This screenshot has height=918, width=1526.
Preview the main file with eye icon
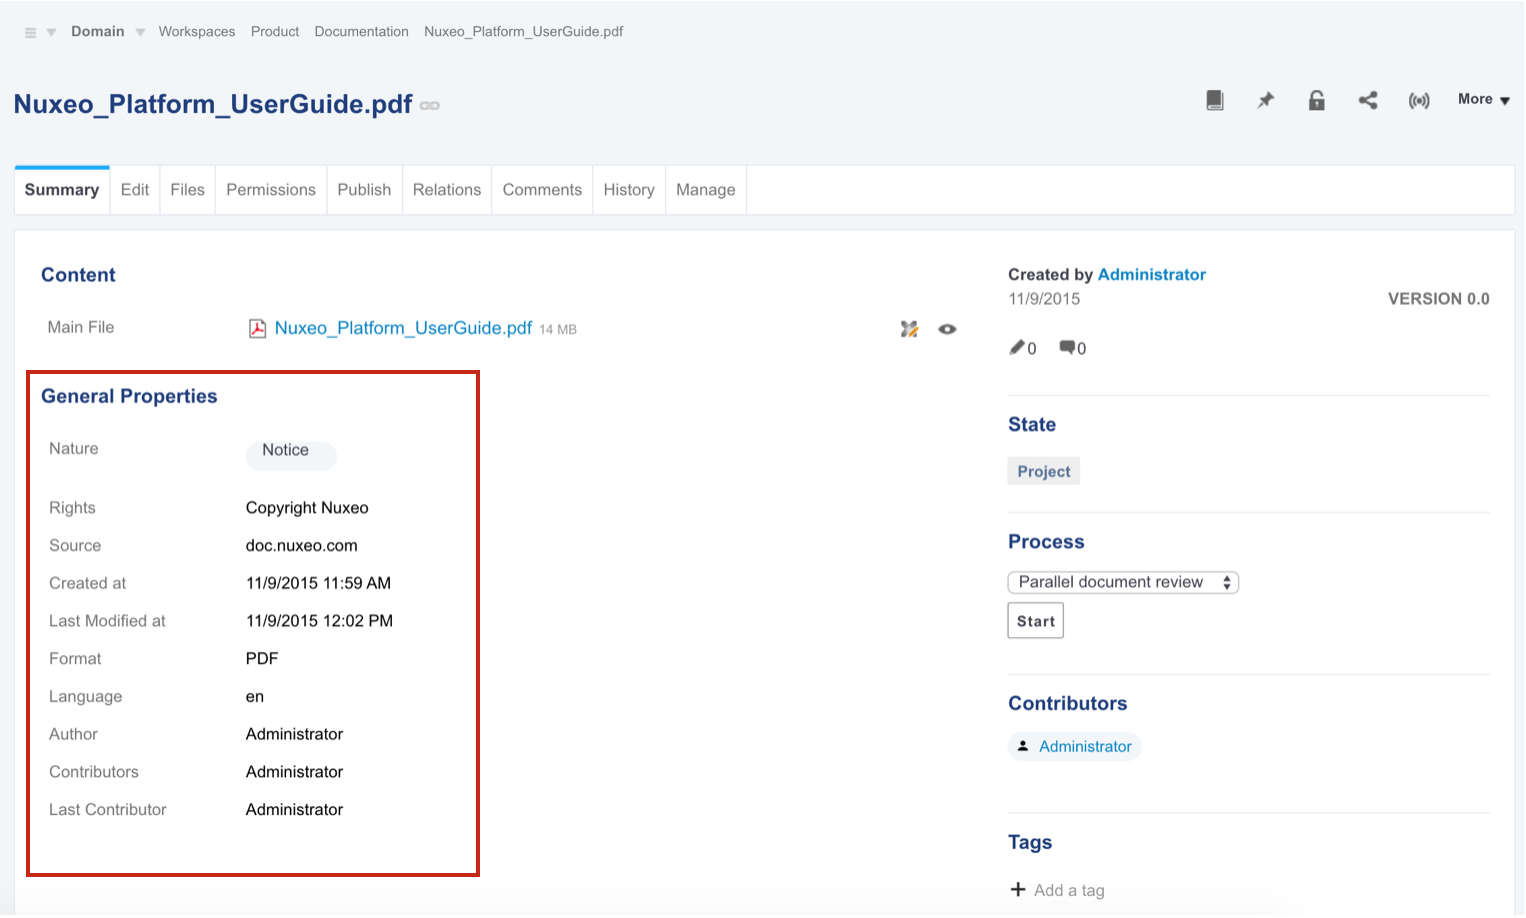(947, 329)
